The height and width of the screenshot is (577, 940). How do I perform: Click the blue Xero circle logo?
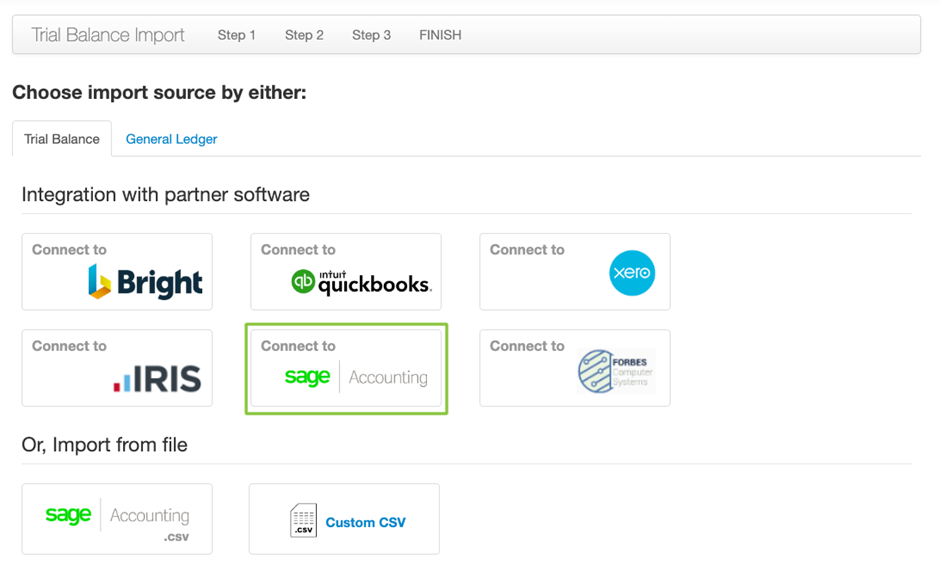(632, 273)
